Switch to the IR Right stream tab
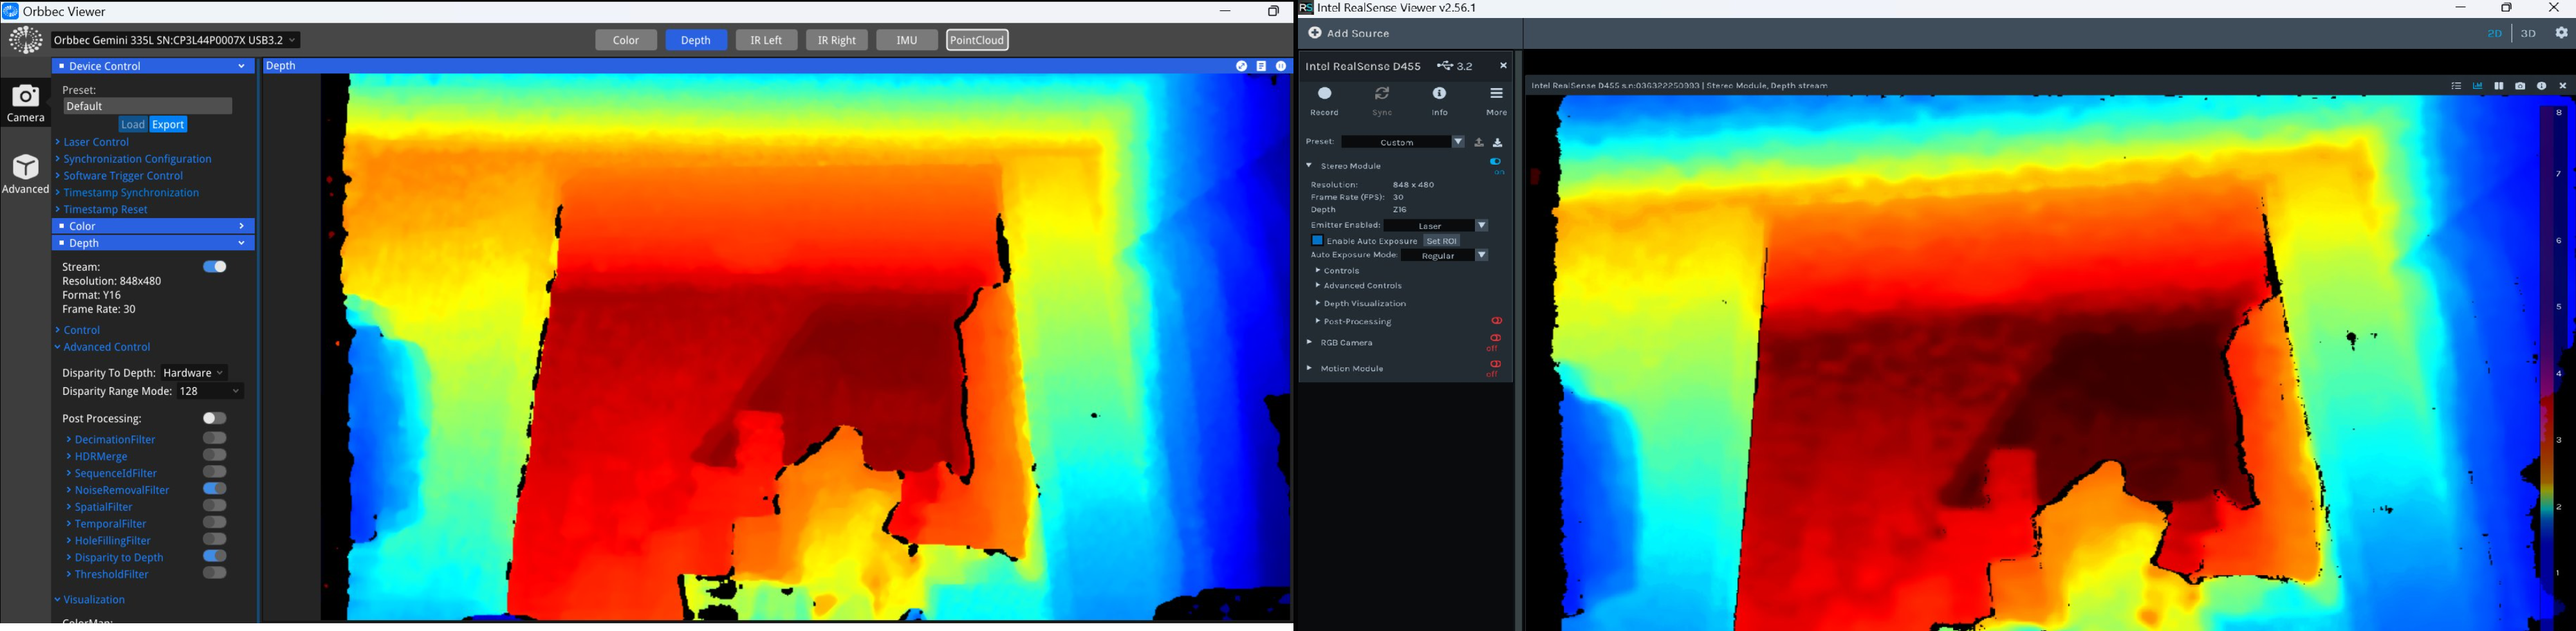This screenshot has height=631, width=2576. point(836,40)
